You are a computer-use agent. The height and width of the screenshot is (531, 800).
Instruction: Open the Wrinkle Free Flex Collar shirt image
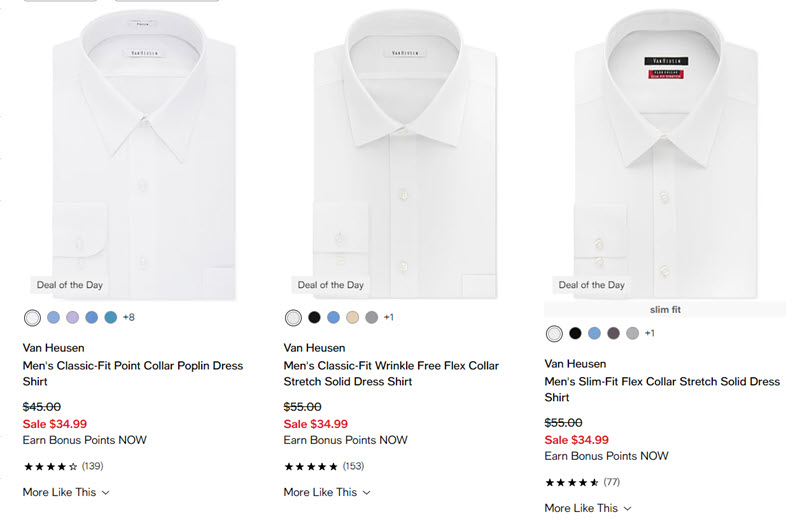(x=404, y=150)
